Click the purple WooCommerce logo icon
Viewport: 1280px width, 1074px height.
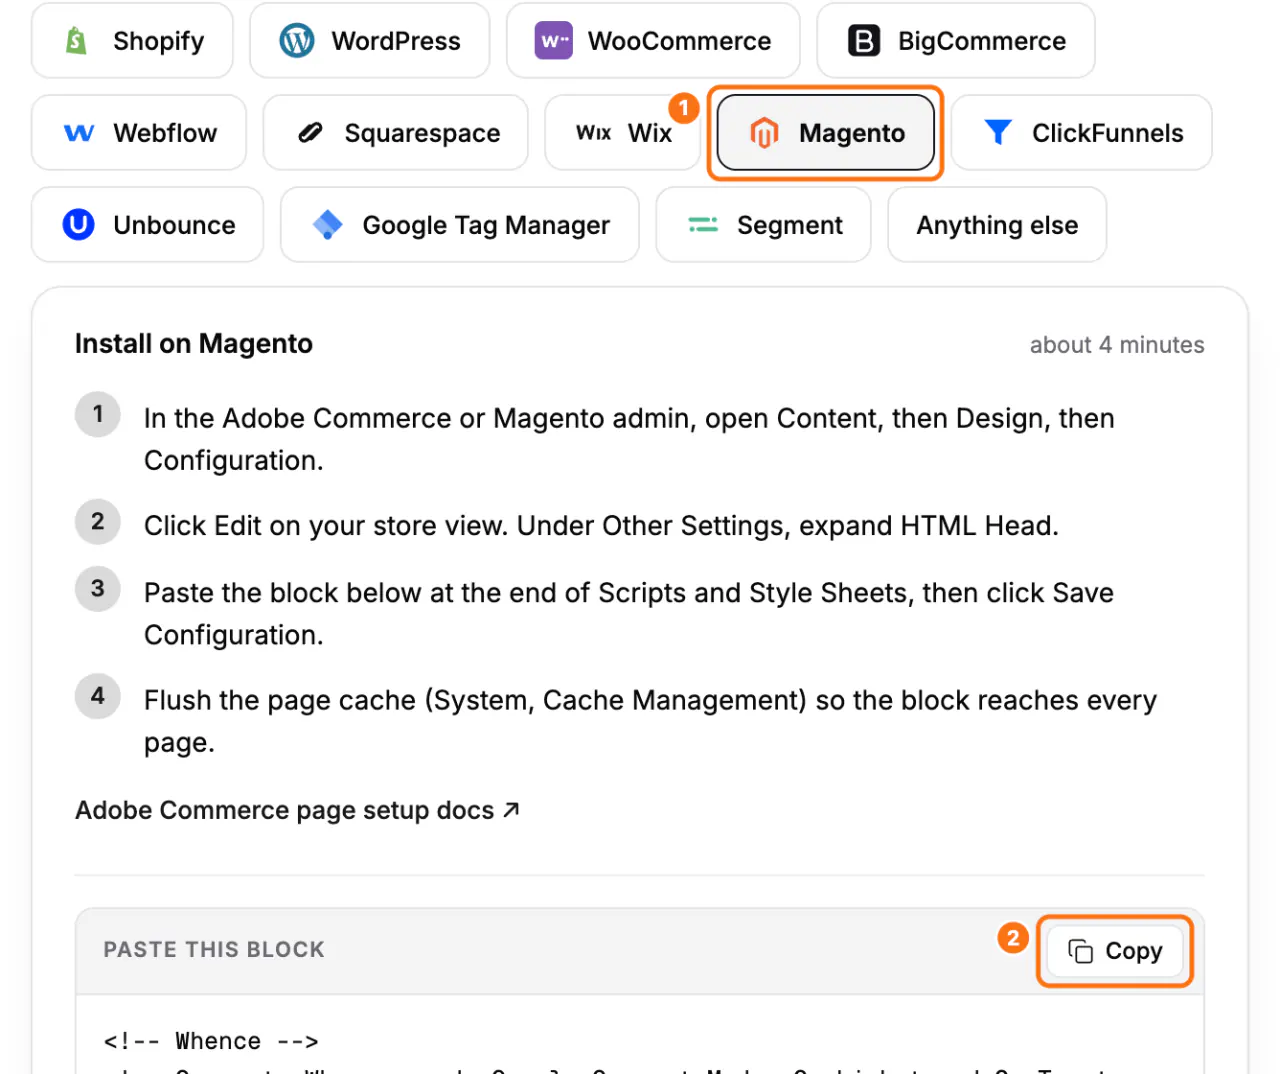554,41
